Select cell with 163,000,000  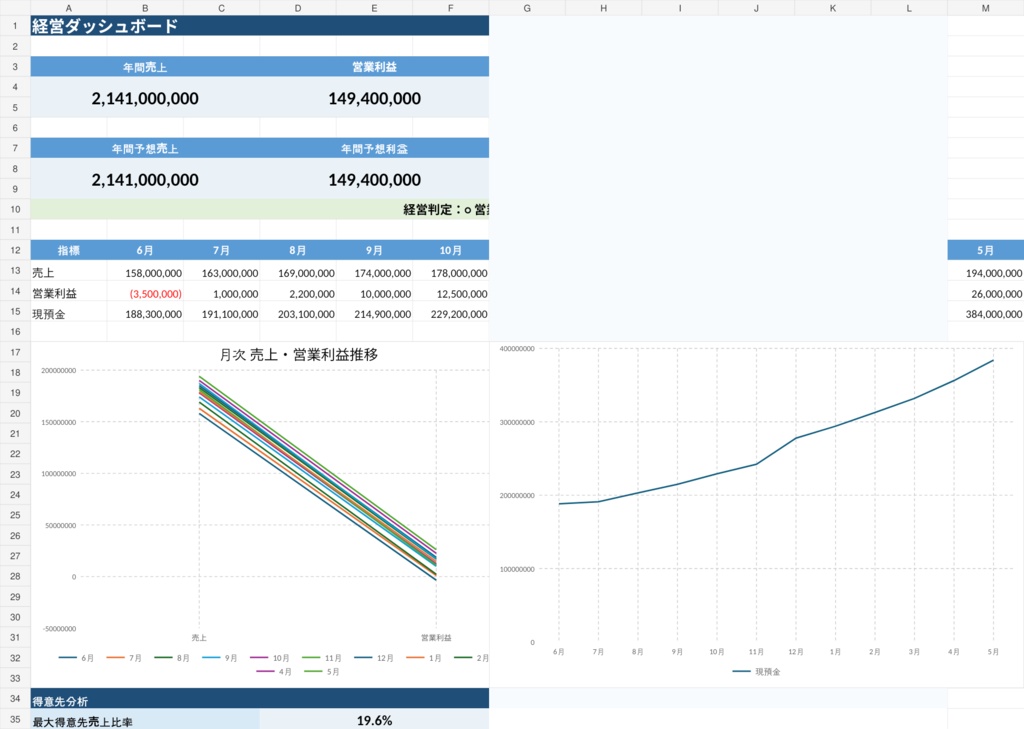[221, 272]
